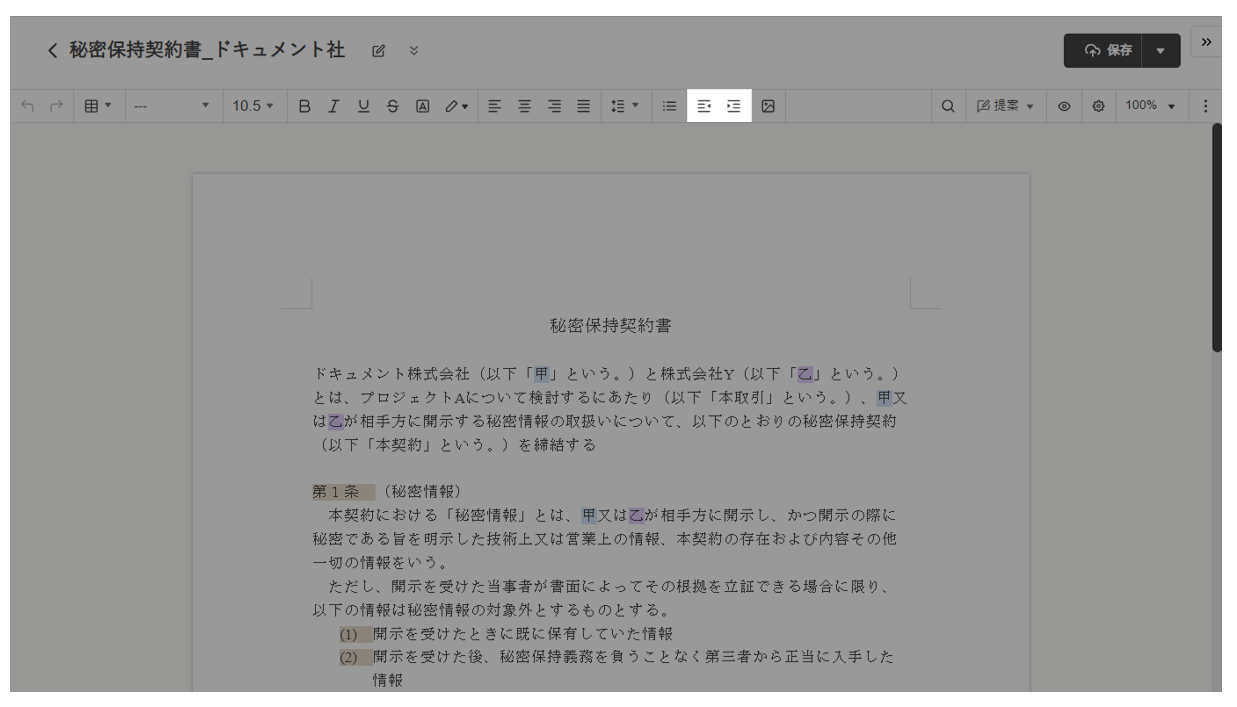
Task: Click the increase indent icon
Action: tap(735, 105)
